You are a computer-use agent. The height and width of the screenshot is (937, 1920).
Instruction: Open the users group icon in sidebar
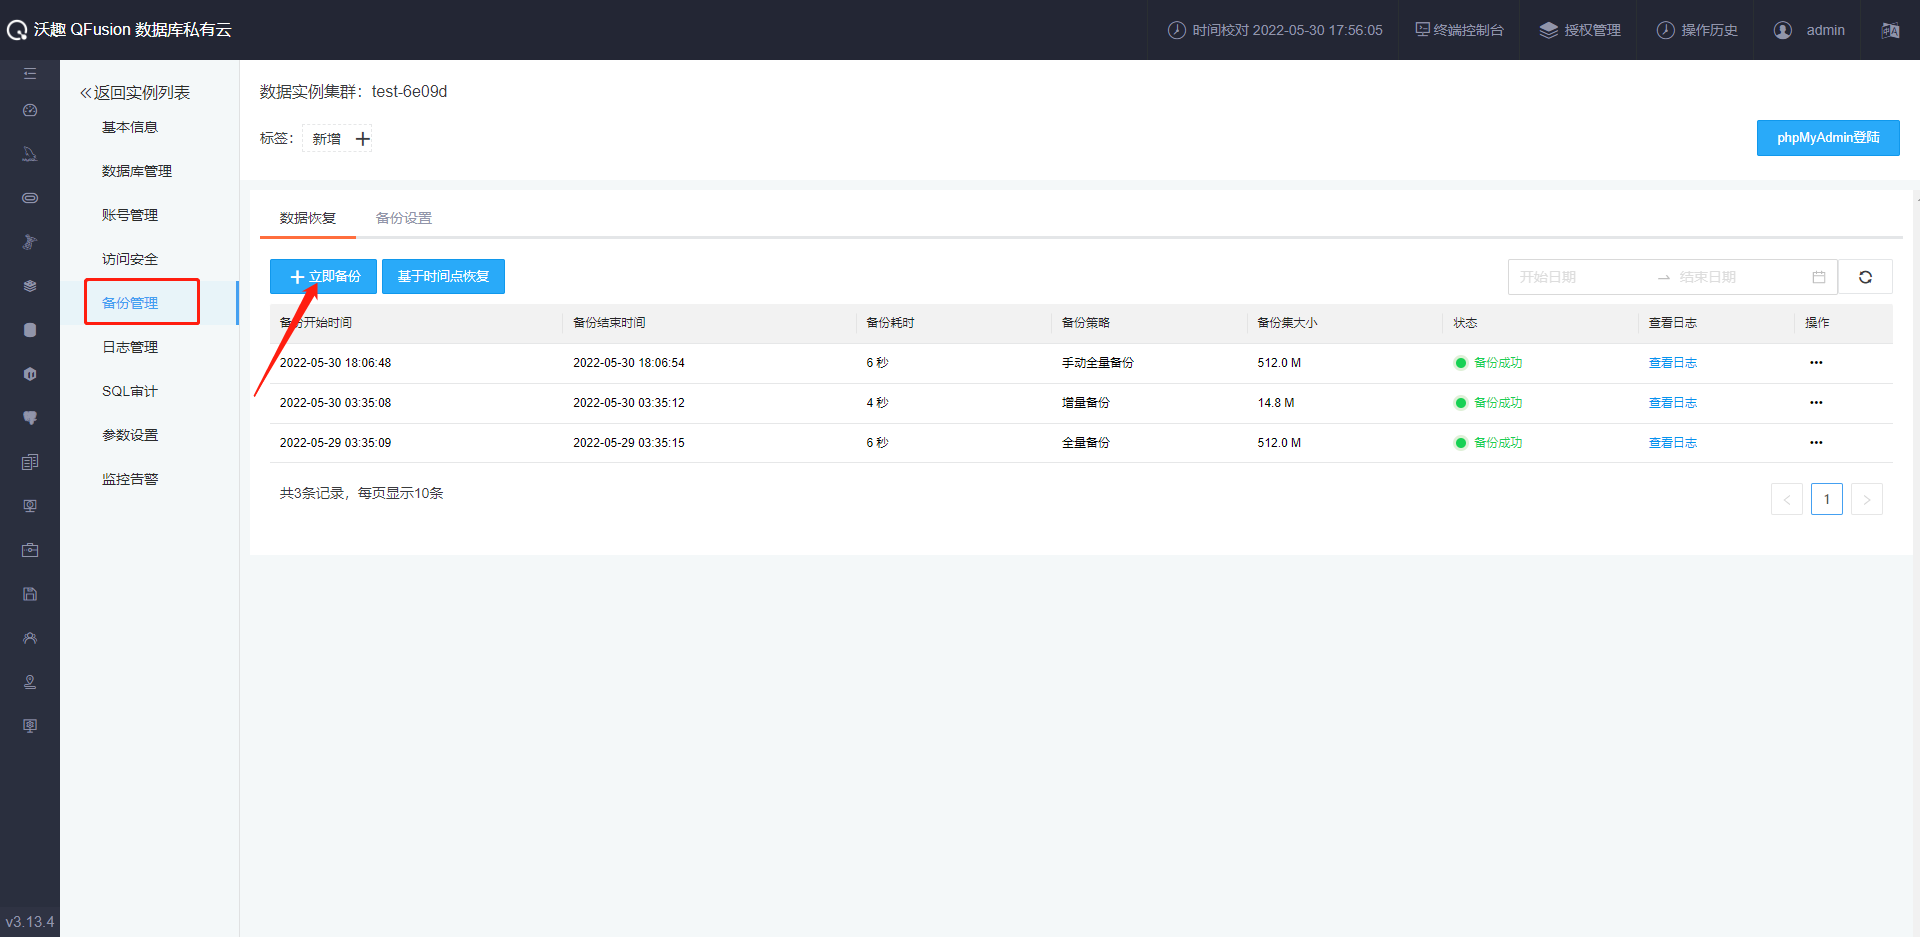(x=30, y=638)
